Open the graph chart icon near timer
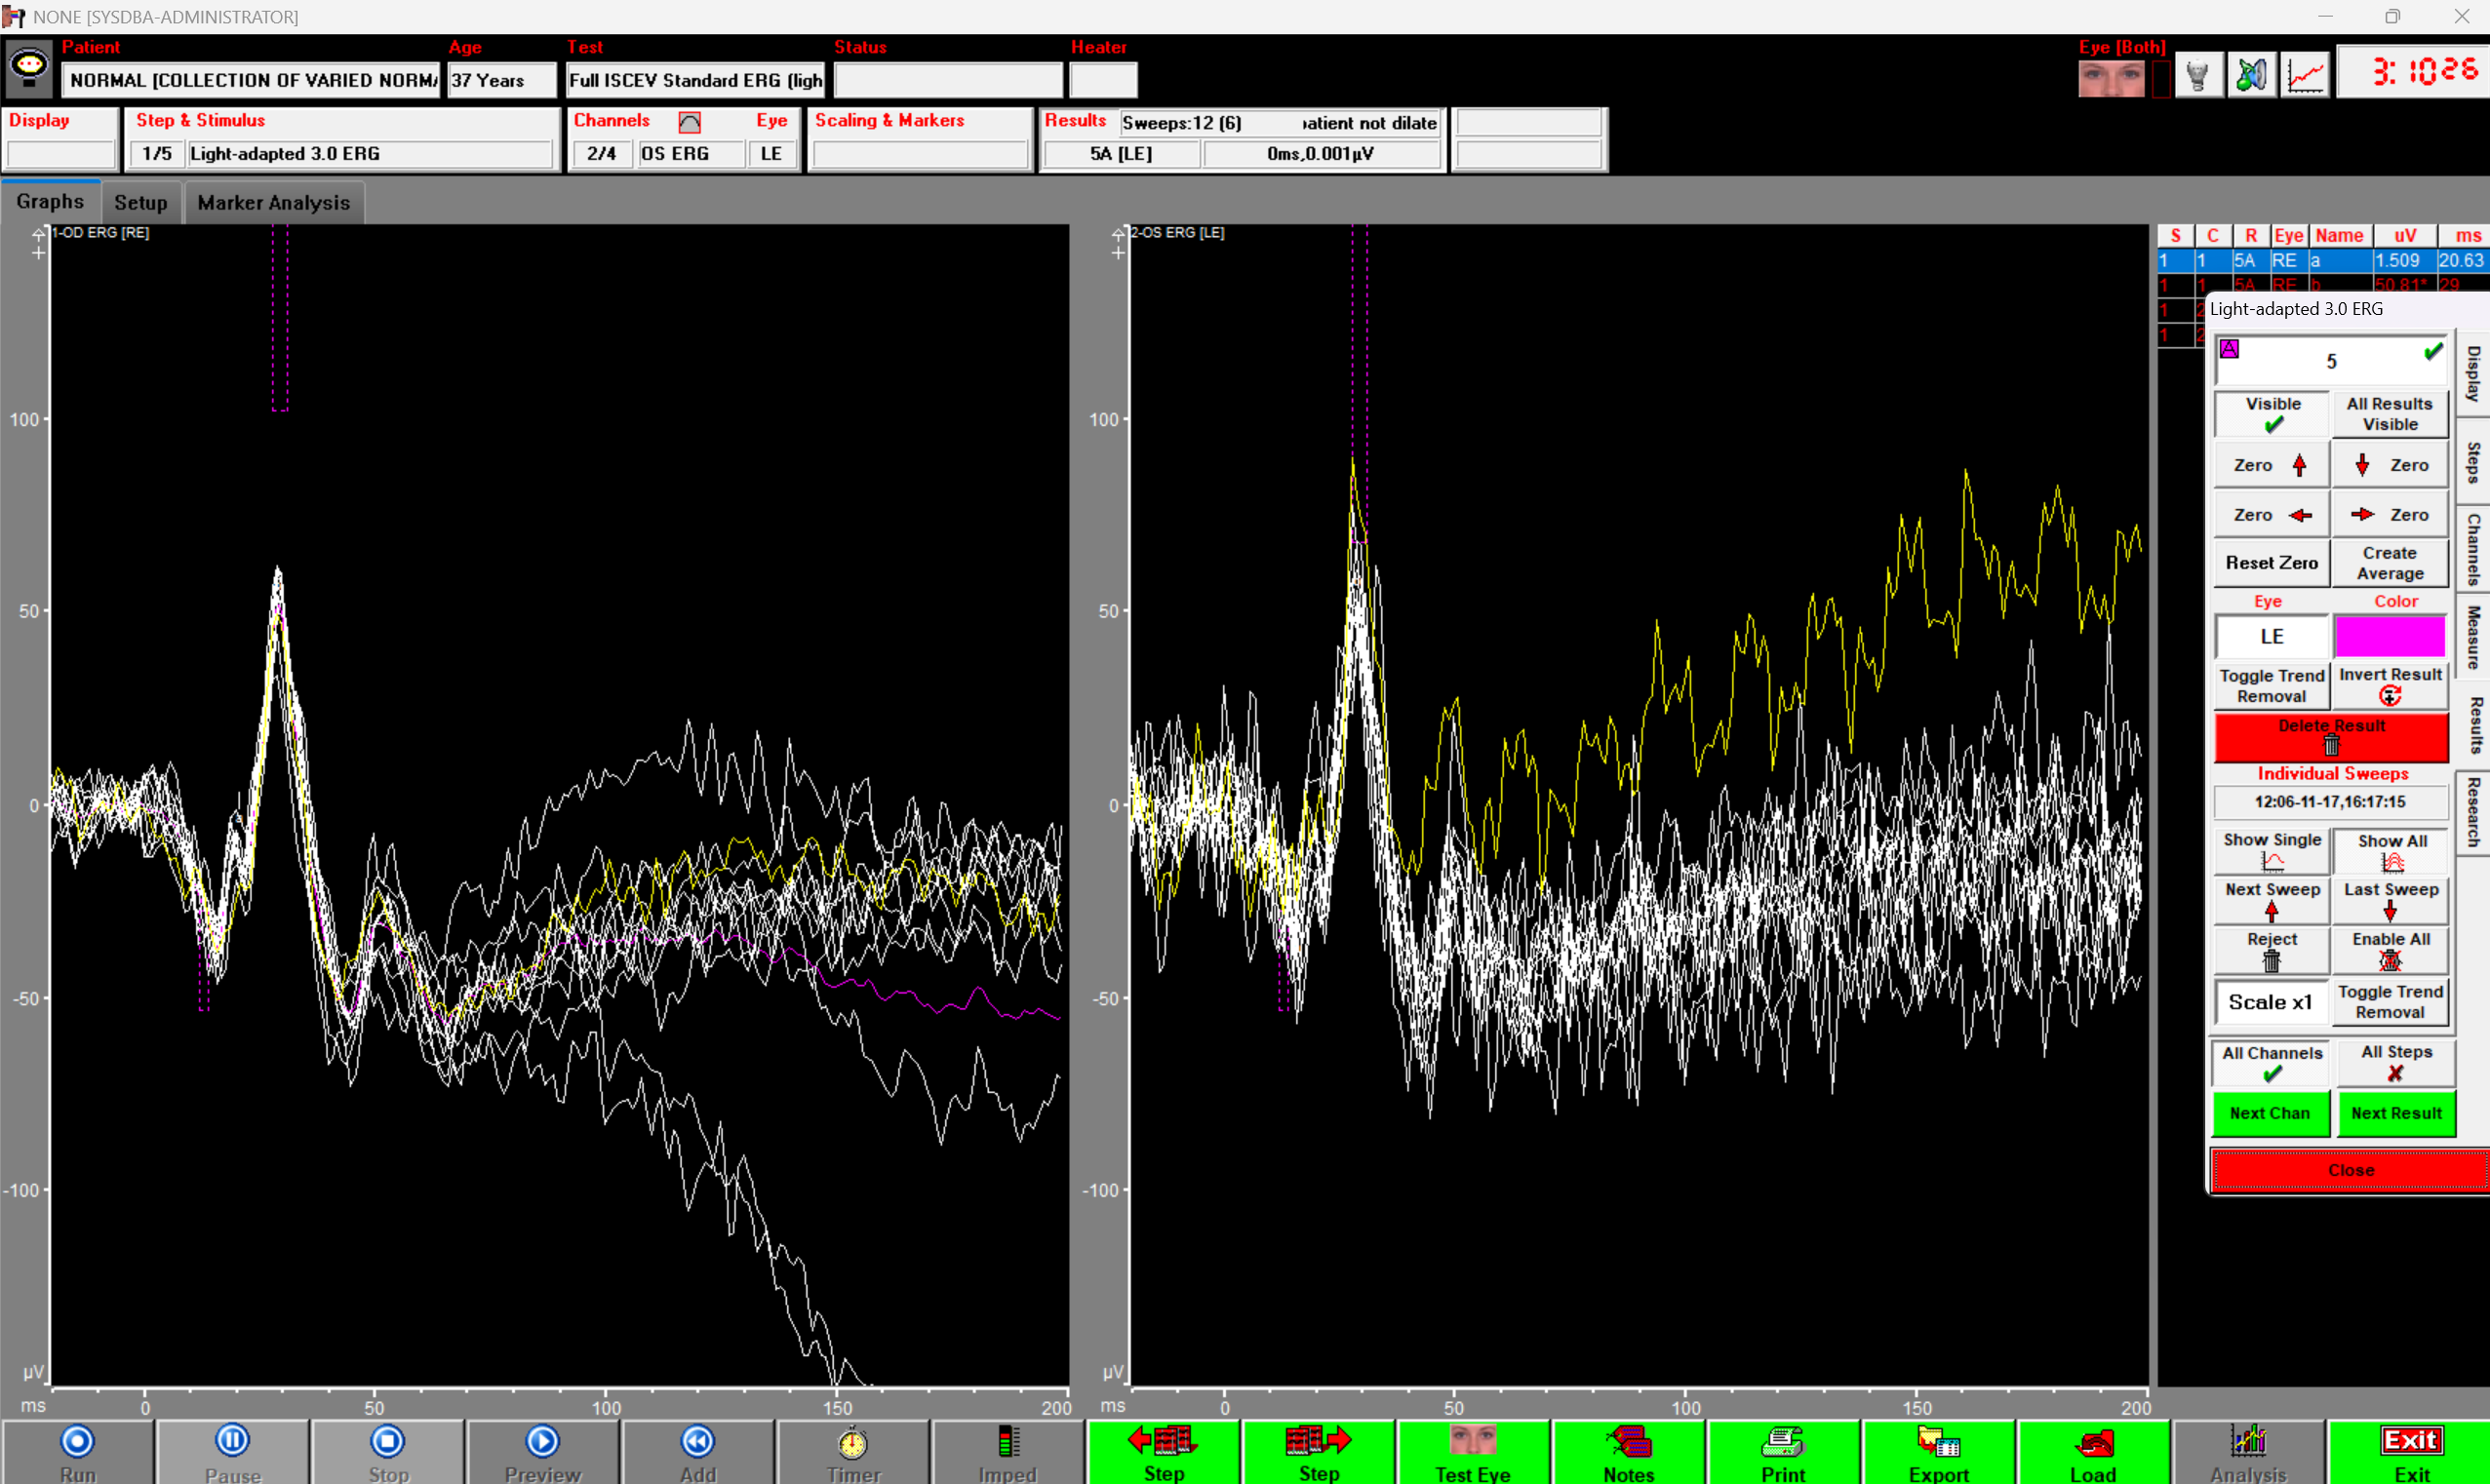 pos(2305,75)
